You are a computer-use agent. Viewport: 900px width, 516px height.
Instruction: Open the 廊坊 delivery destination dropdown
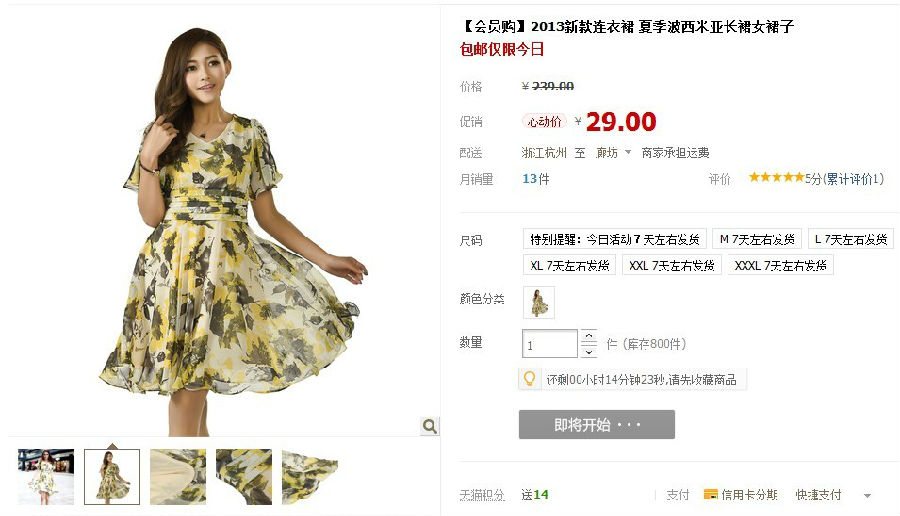[x=614, y=153]
